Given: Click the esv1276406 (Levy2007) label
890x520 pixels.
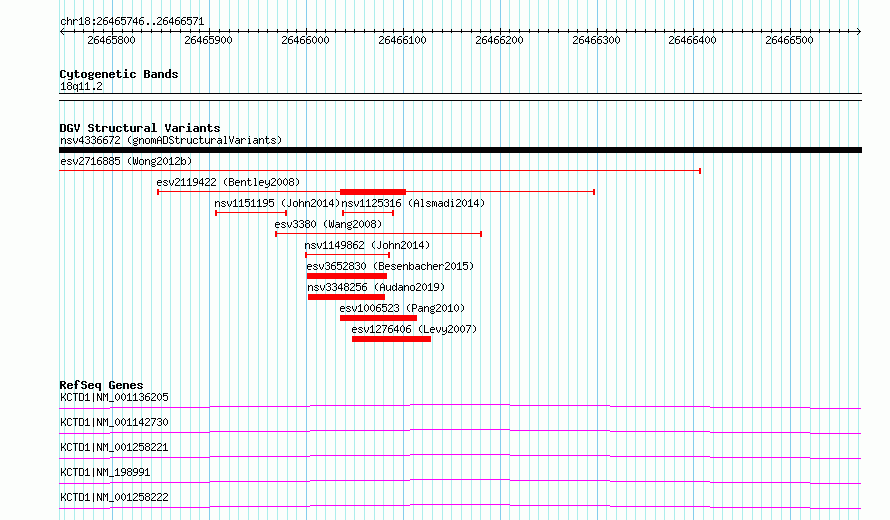Looking at the screenshot, I should (414, 329).
